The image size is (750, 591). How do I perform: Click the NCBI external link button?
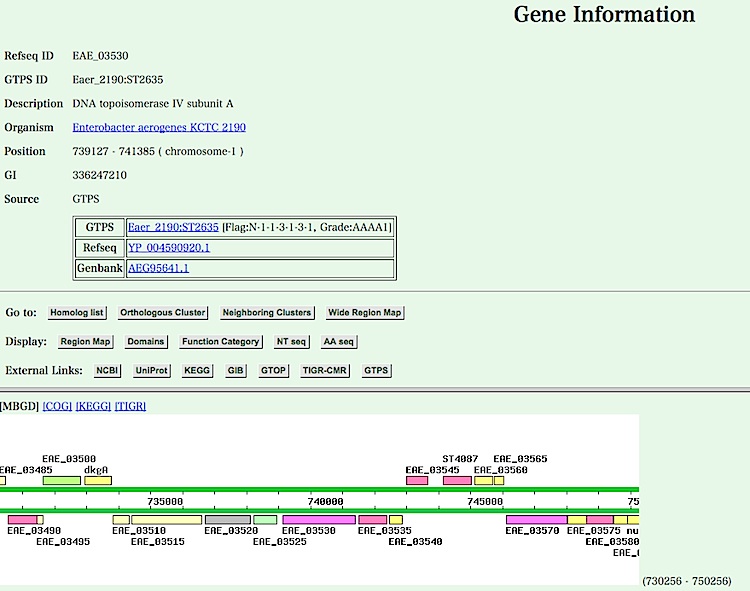point(107,370)
